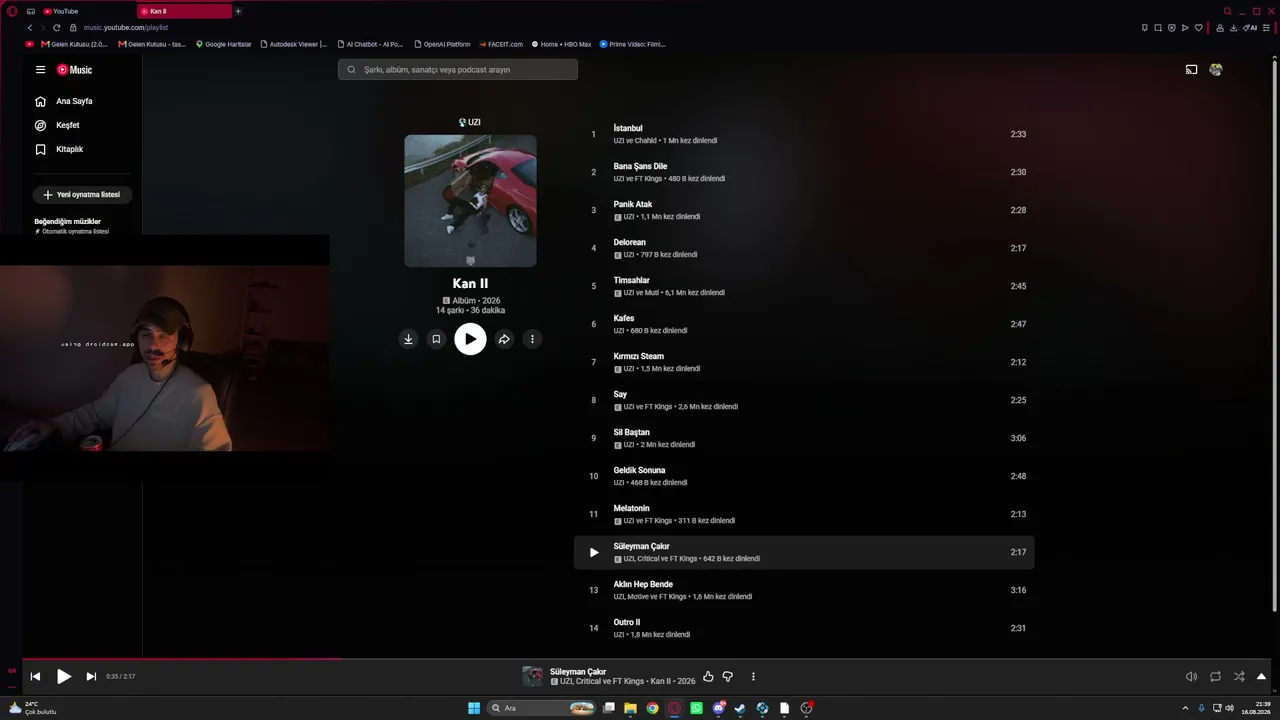
Task: Open the Google Haritalar bookmark
Action: click(224, 44)
